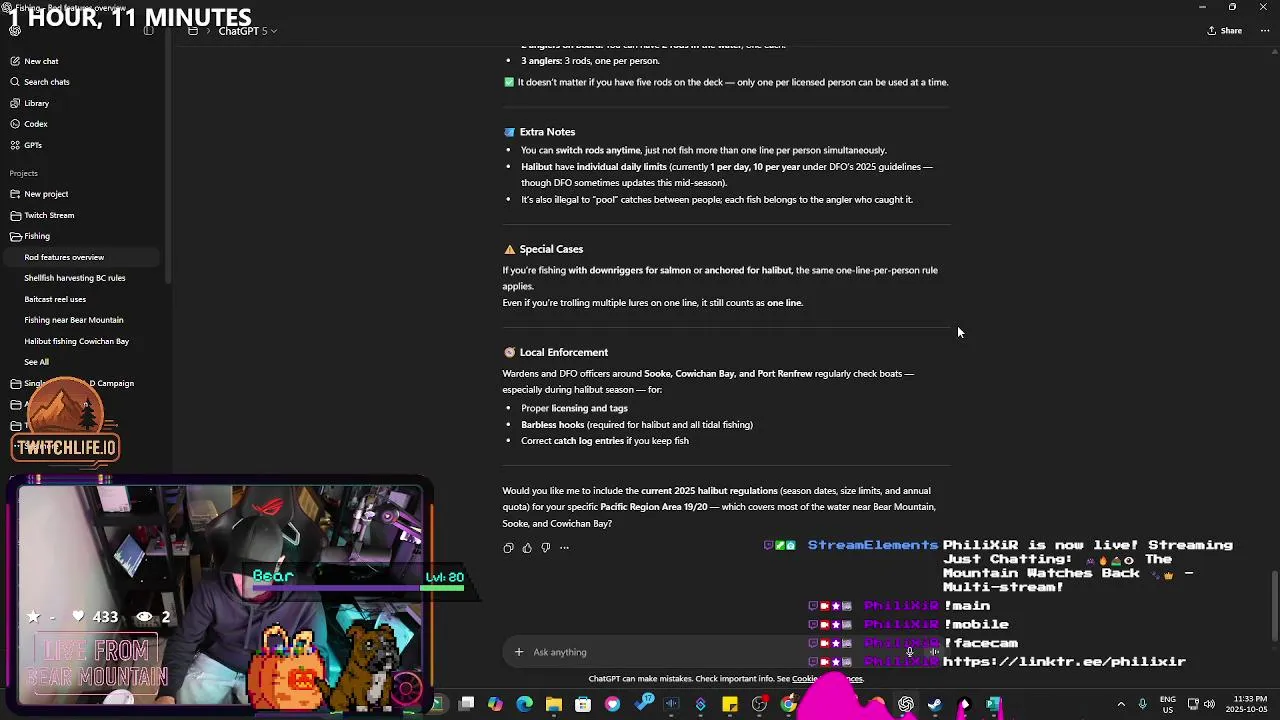Click the Projects section header
This screenshot has width=1280, height=720.
click(24, 173)
